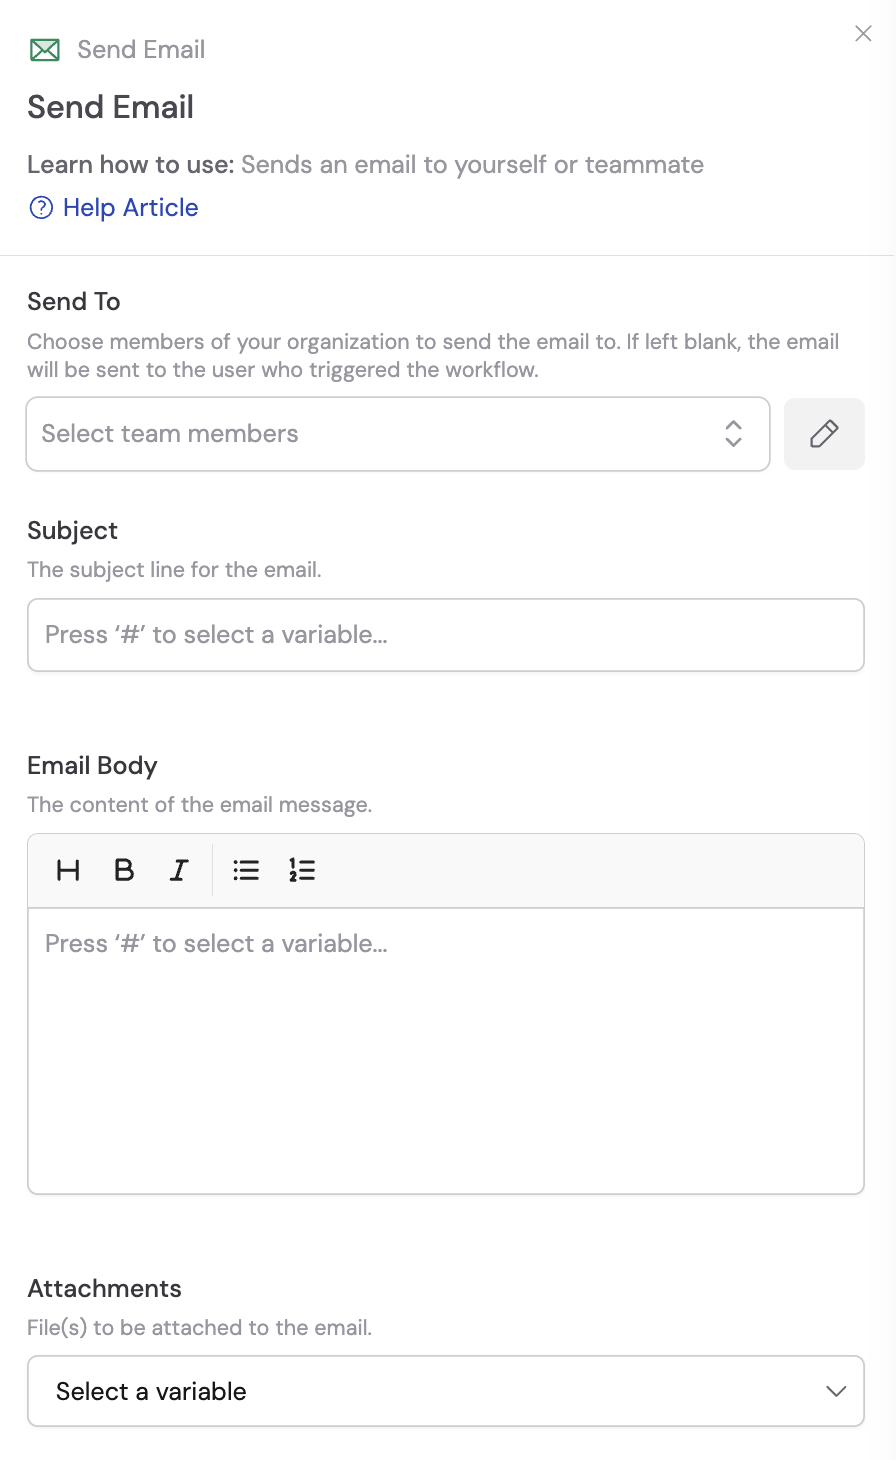Focus the Subject input field
896x1460 pixels.
click(446, 634)
